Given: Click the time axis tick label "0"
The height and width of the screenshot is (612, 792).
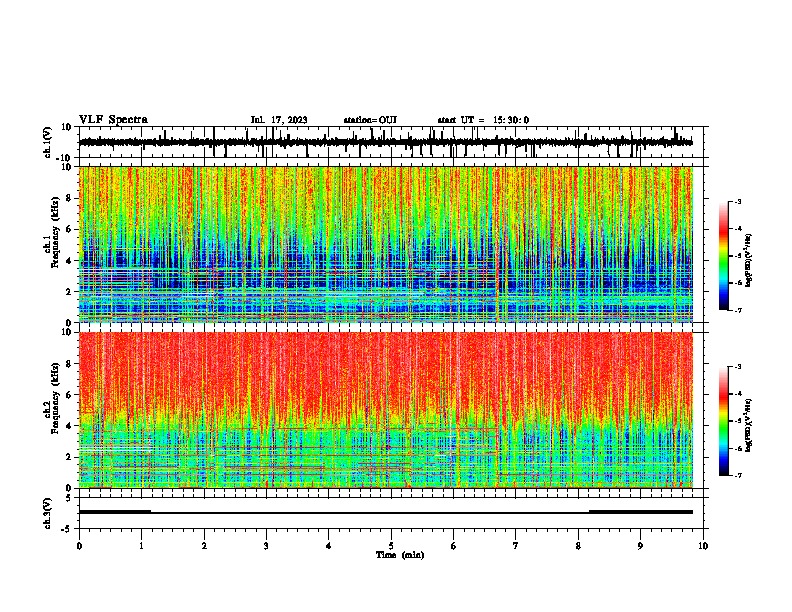Looking at the screenshot, I should pos(79,546).
